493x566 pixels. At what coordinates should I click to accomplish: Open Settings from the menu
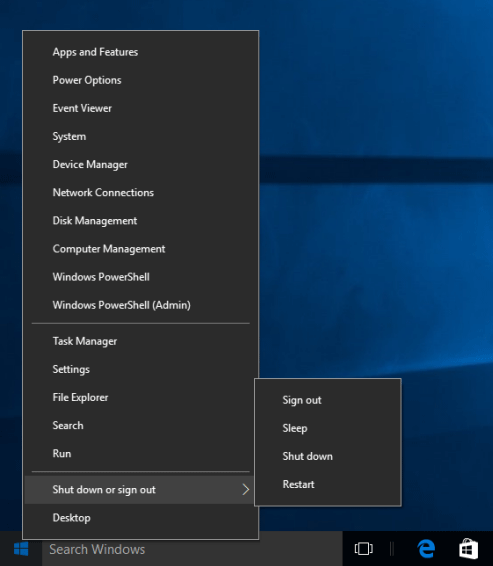coord(140,369)
